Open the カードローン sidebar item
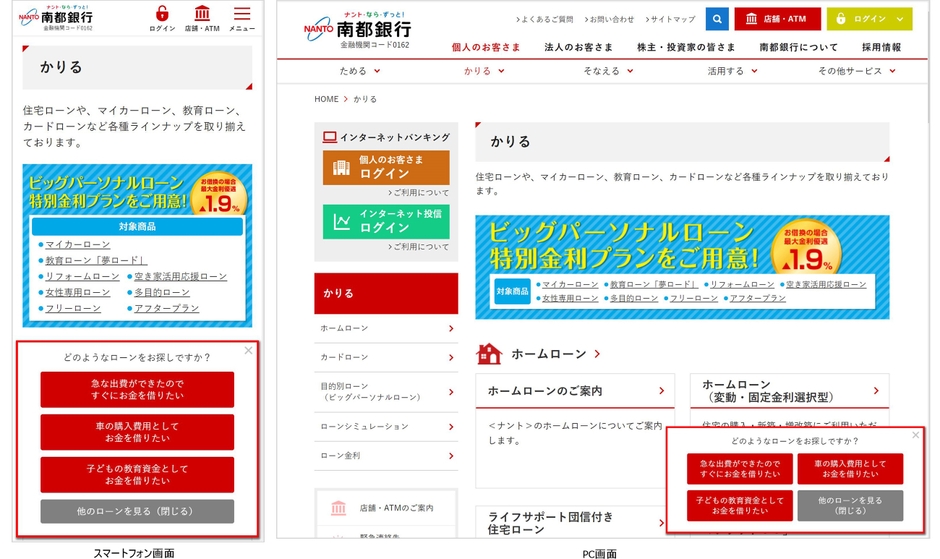Screen dimensions: 940x559 pyautogui.click(x=386, y=357)
